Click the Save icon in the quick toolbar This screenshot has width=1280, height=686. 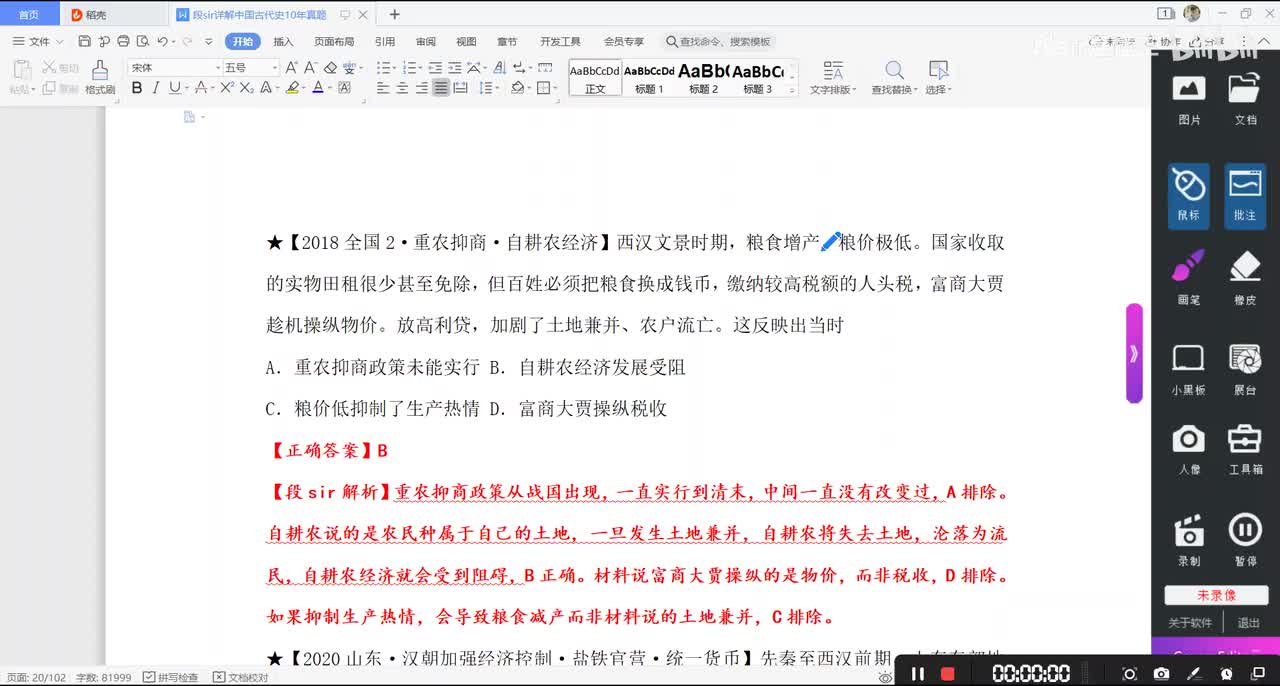pyautogui.click(x=85, y=41)
